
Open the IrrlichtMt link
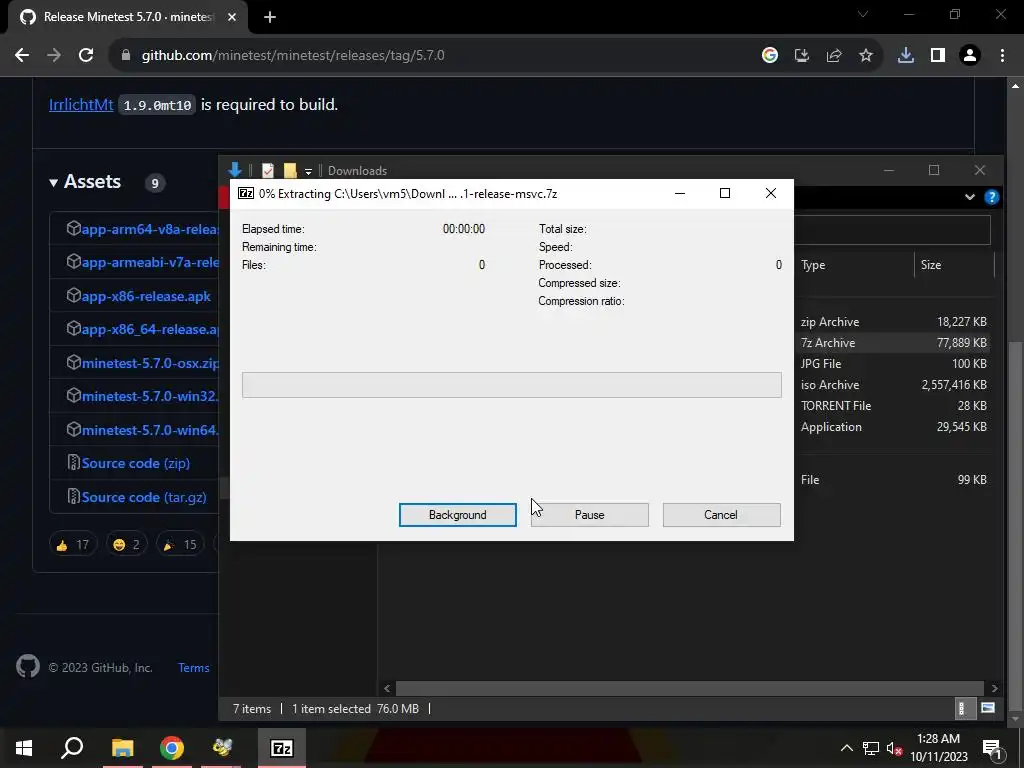point(81,104)
